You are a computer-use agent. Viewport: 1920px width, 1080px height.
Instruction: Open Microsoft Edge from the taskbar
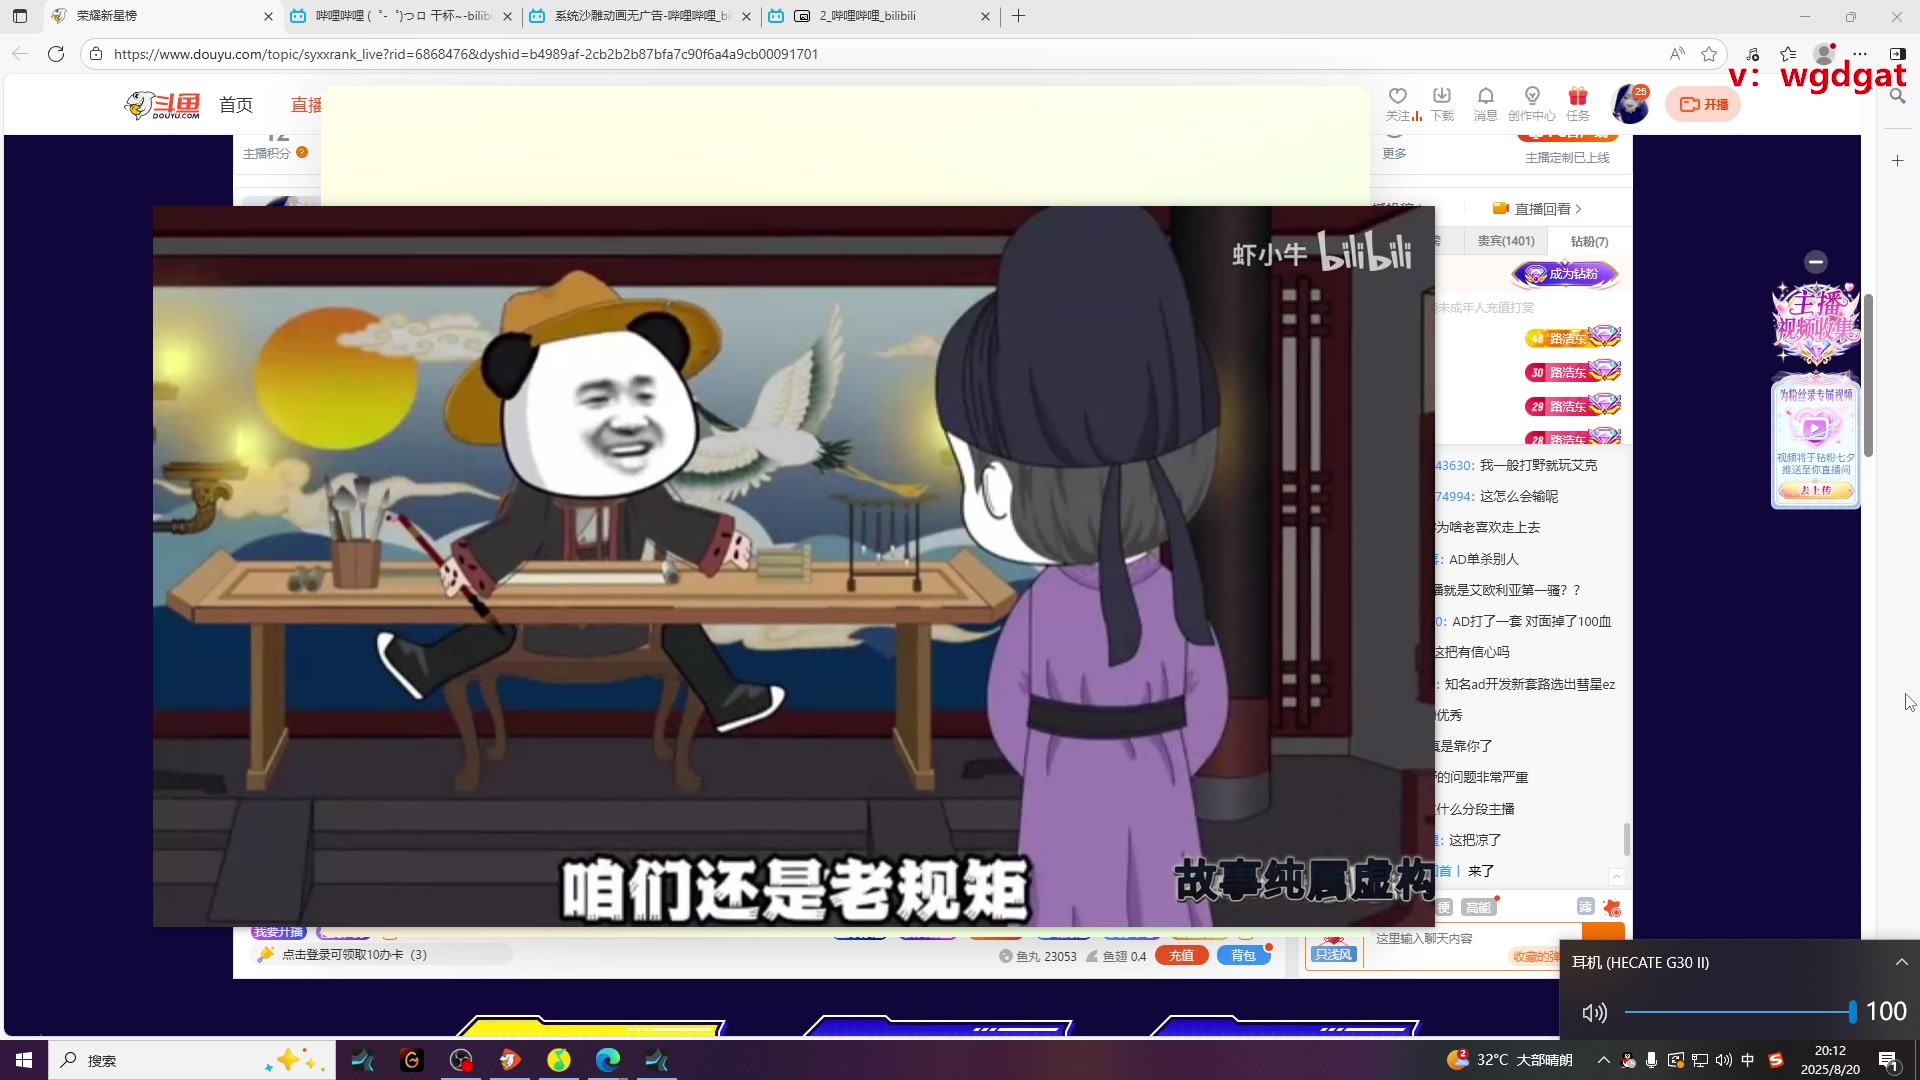pyautogui.click(x=608, y=1060)
